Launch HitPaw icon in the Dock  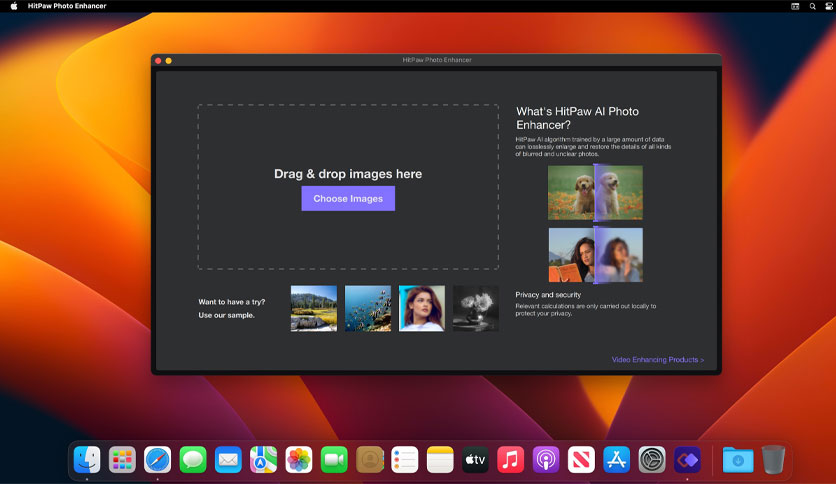[x=687, y=459]
